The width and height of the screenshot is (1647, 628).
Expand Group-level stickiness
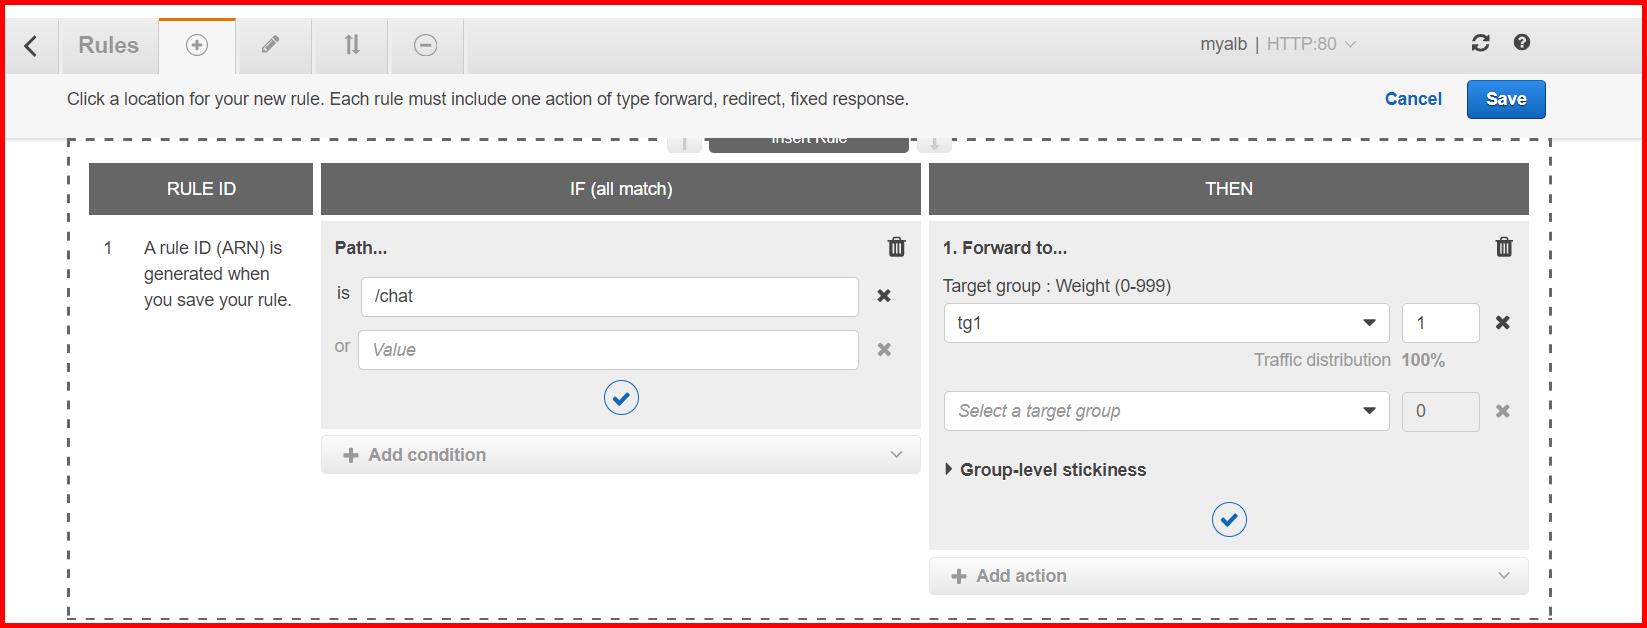(x=1046, y=469)
